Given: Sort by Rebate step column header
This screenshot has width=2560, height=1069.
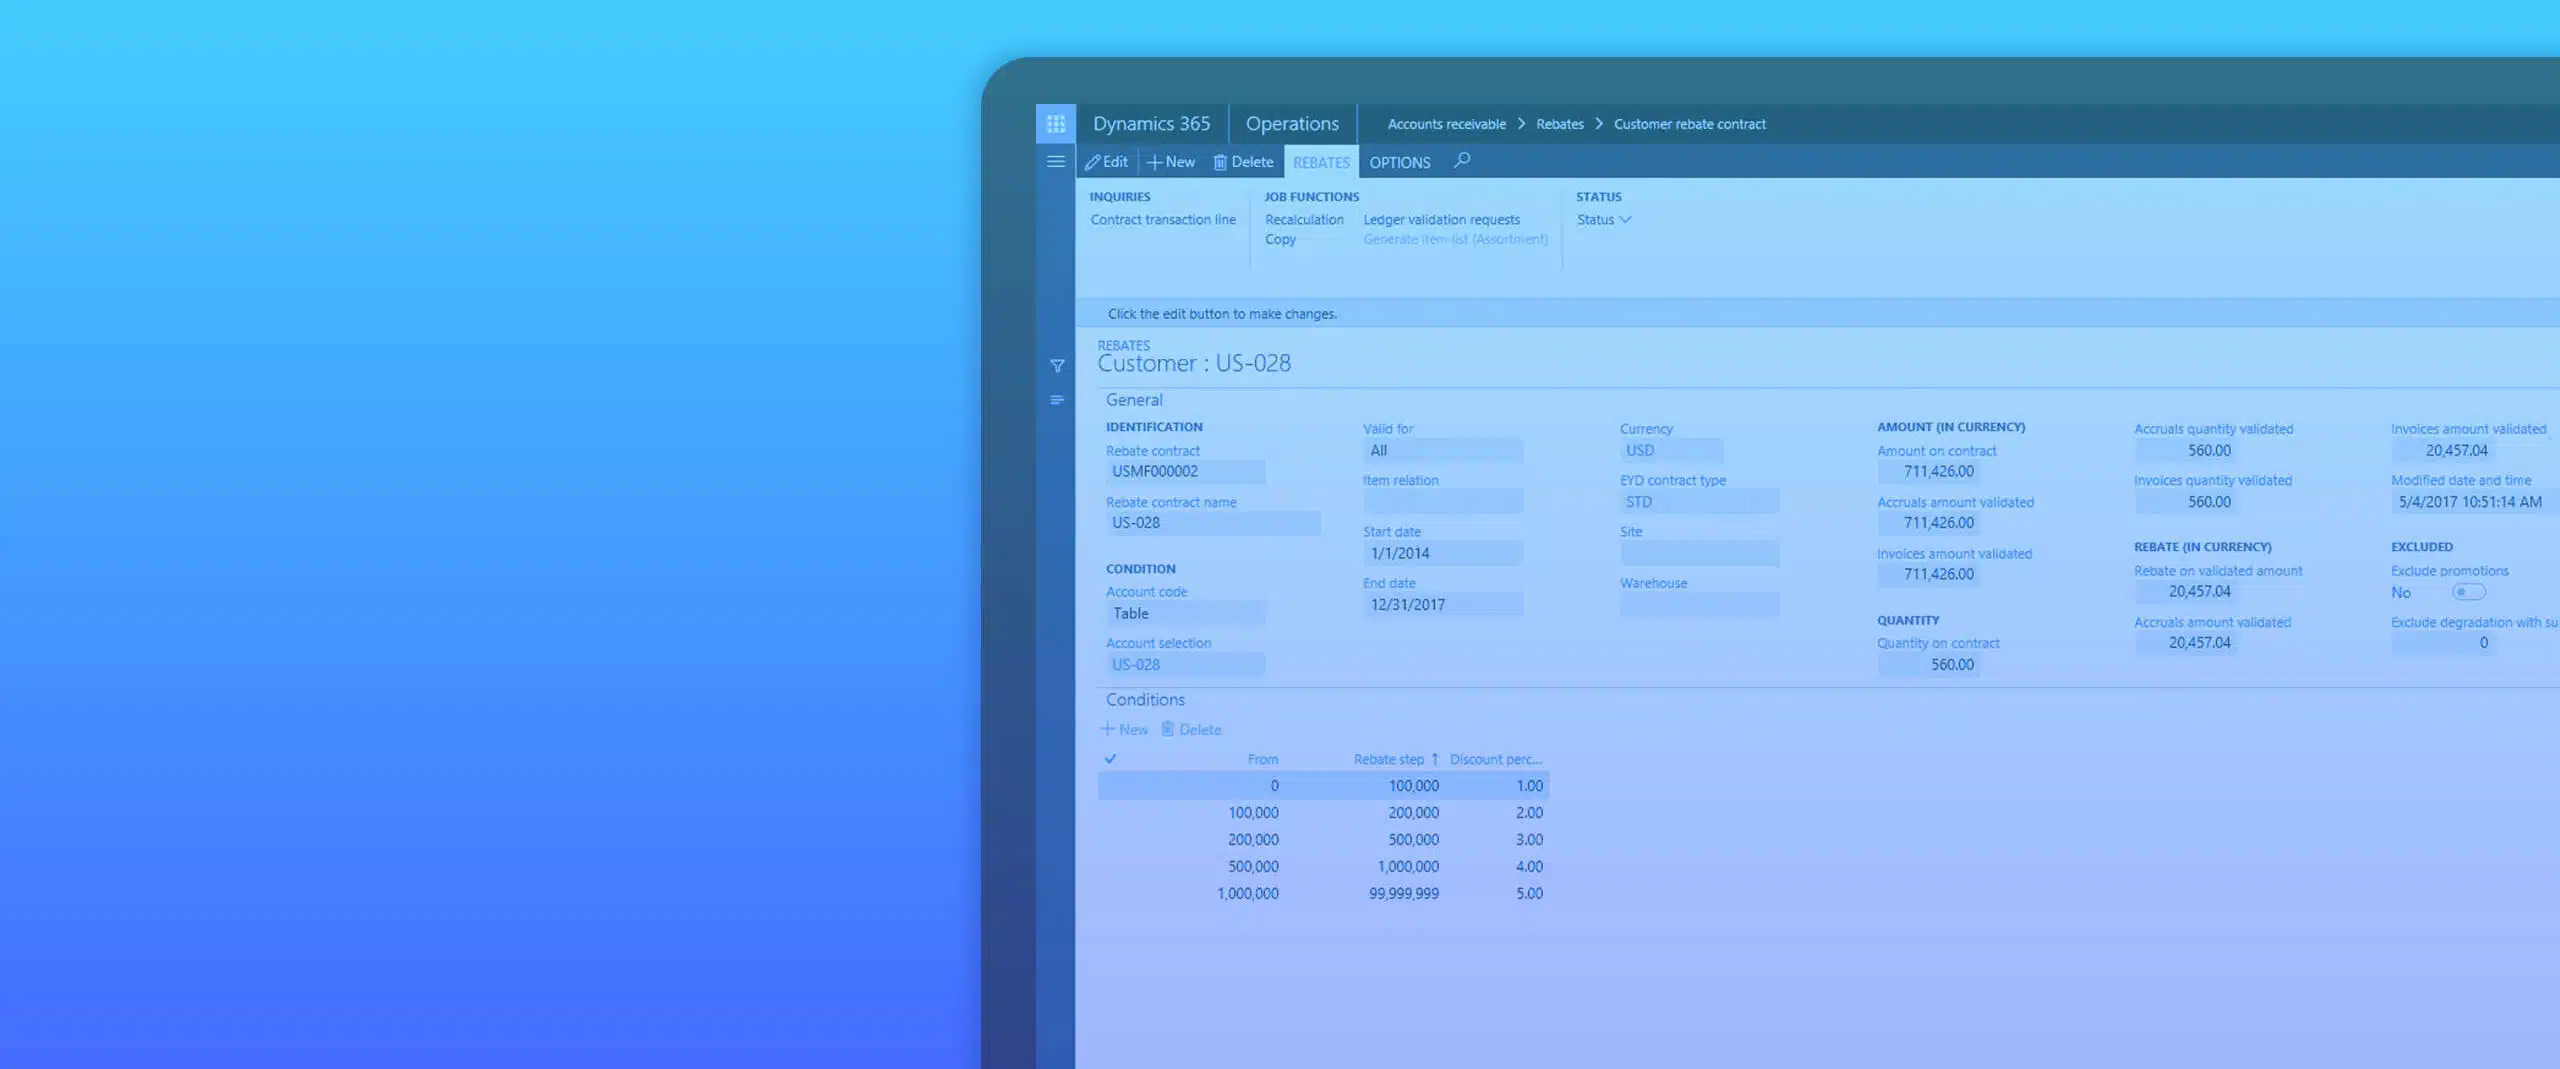Looking at the screenshot, I should click(x=1388, y=759).
